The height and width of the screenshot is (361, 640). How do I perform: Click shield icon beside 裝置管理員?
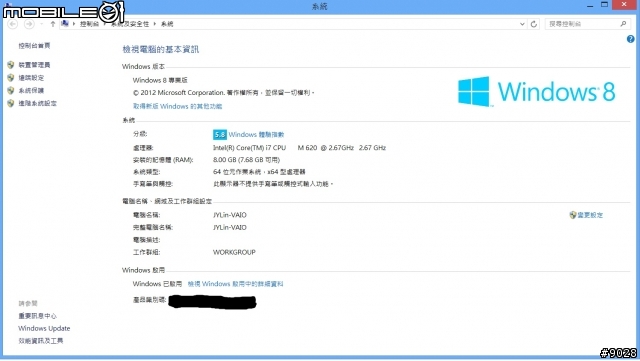pyautogui.click(x=11, y=65)
